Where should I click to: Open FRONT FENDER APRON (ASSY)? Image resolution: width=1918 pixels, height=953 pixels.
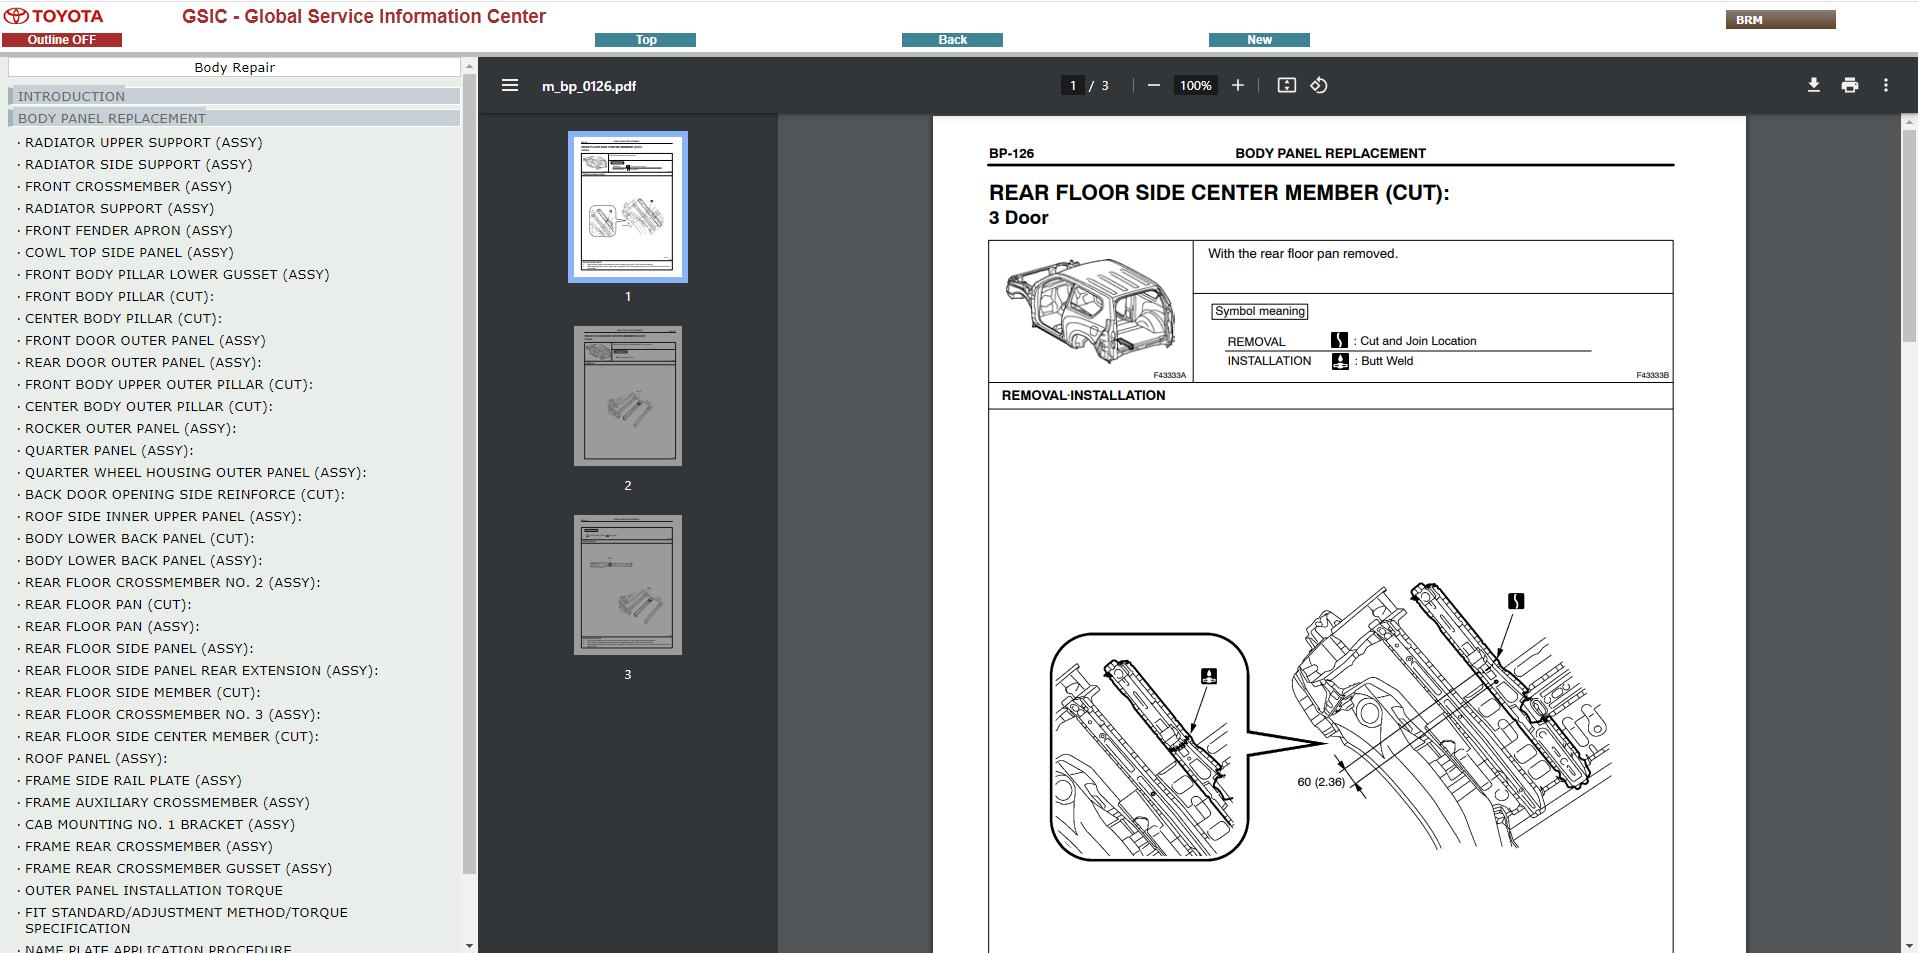click(x=128, y=230)
